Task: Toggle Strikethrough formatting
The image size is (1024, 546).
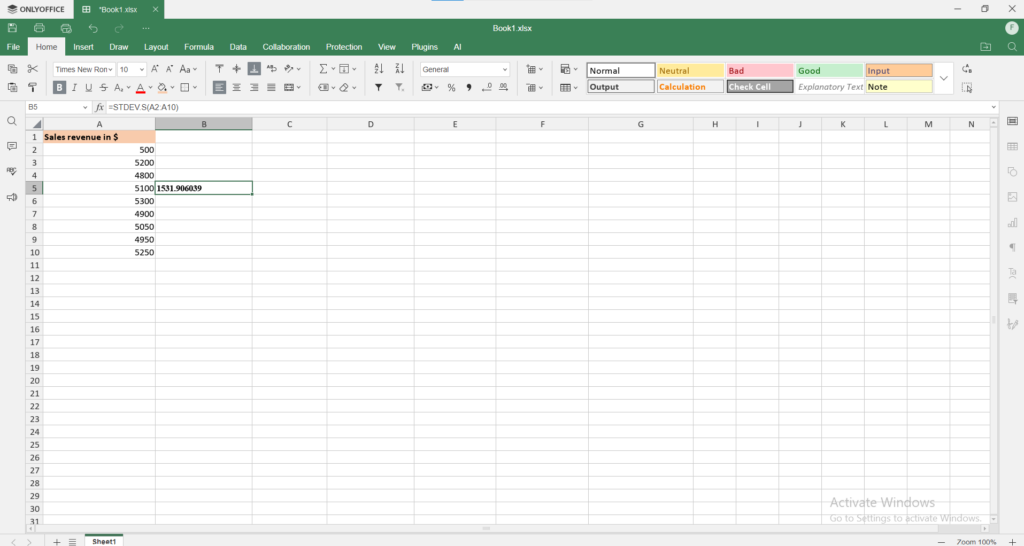Action: [x=104, y=87]
